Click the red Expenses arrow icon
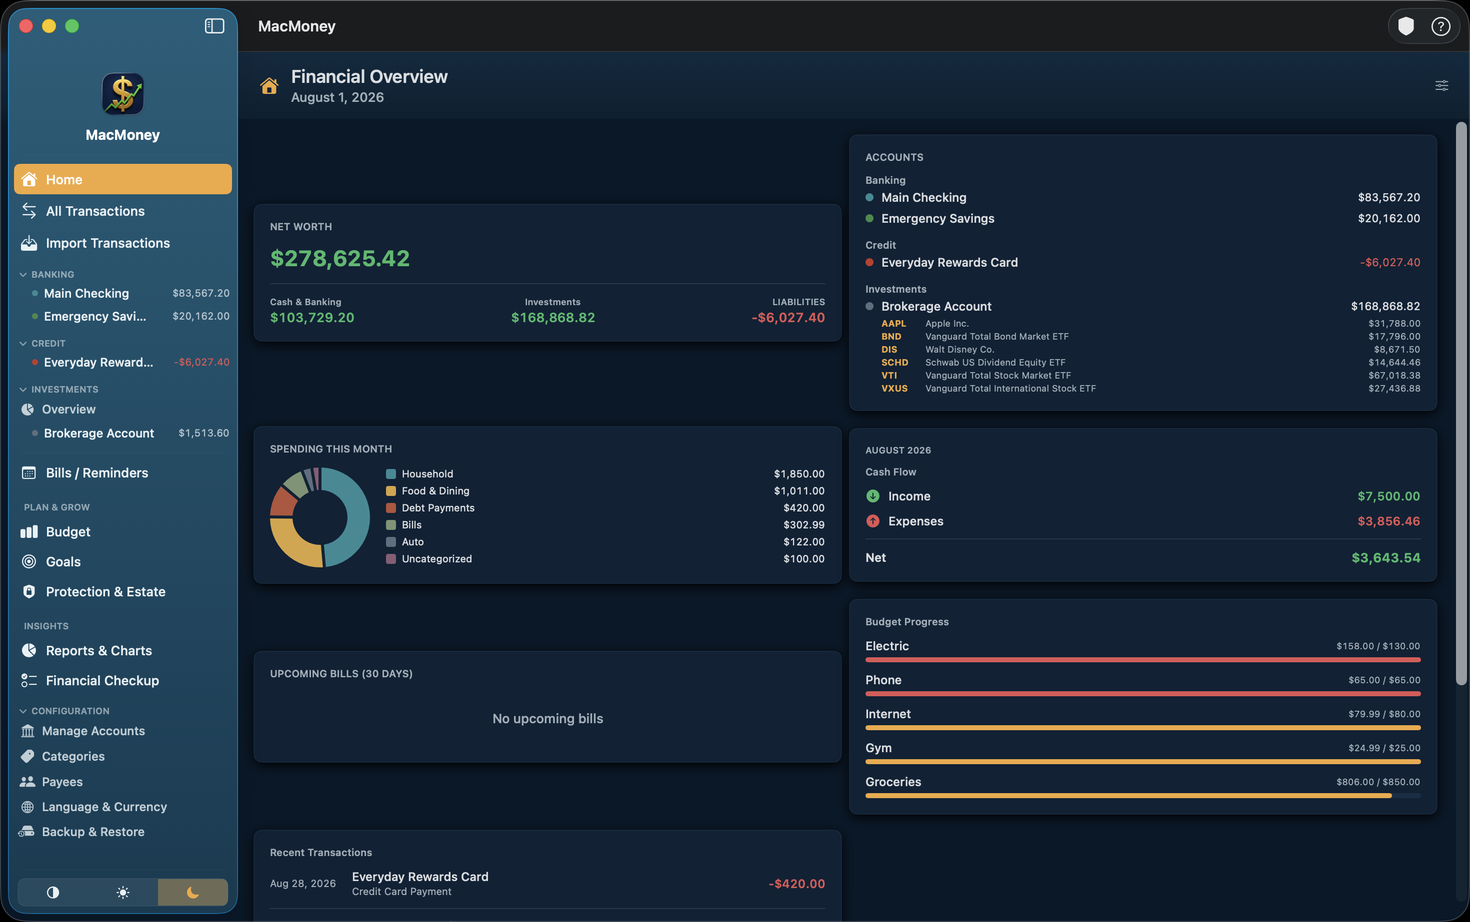The height and width of the screenshot is (922, 1470). pyautogui.click(x=873, y=521)
